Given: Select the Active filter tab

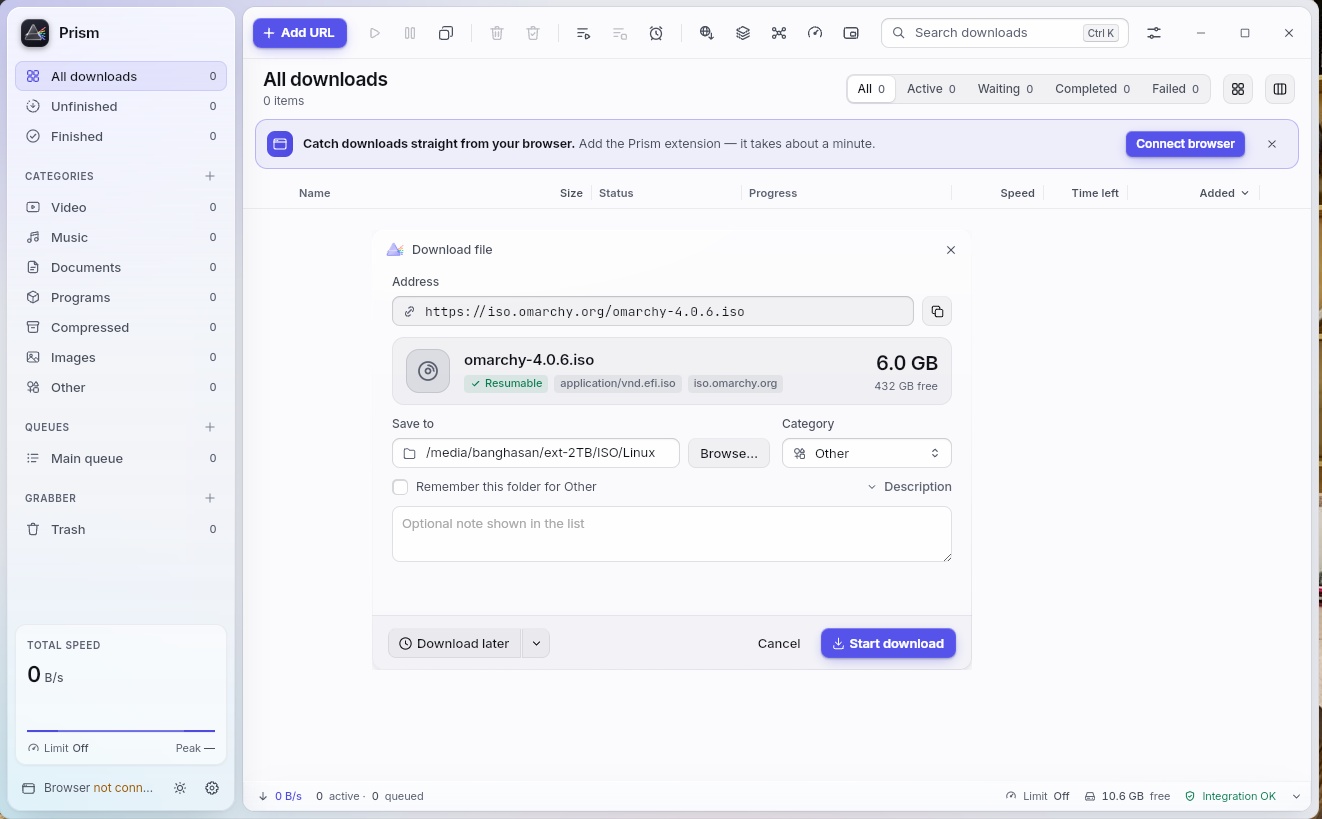Looking at the screenshot, I should 931,89.
